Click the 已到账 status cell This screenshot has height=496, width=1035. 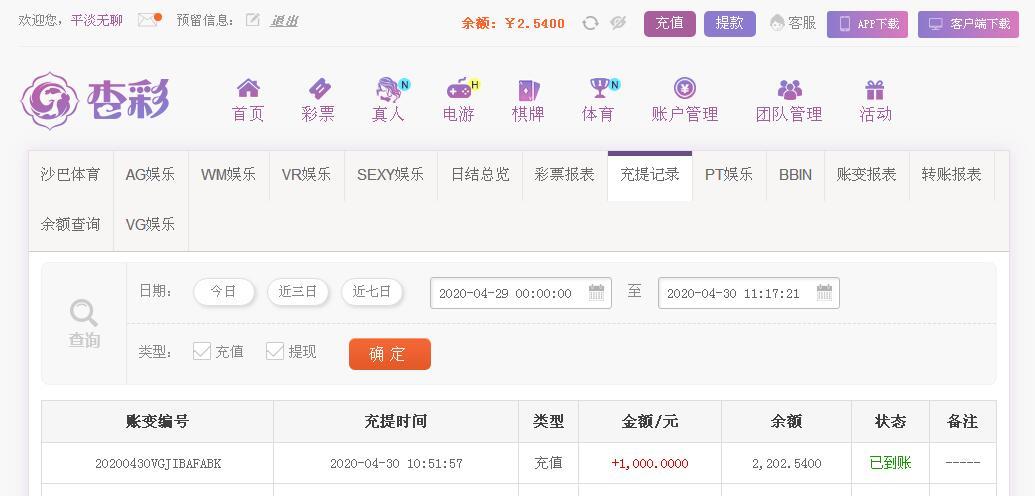pyautogui.click(x=890, y=463)
